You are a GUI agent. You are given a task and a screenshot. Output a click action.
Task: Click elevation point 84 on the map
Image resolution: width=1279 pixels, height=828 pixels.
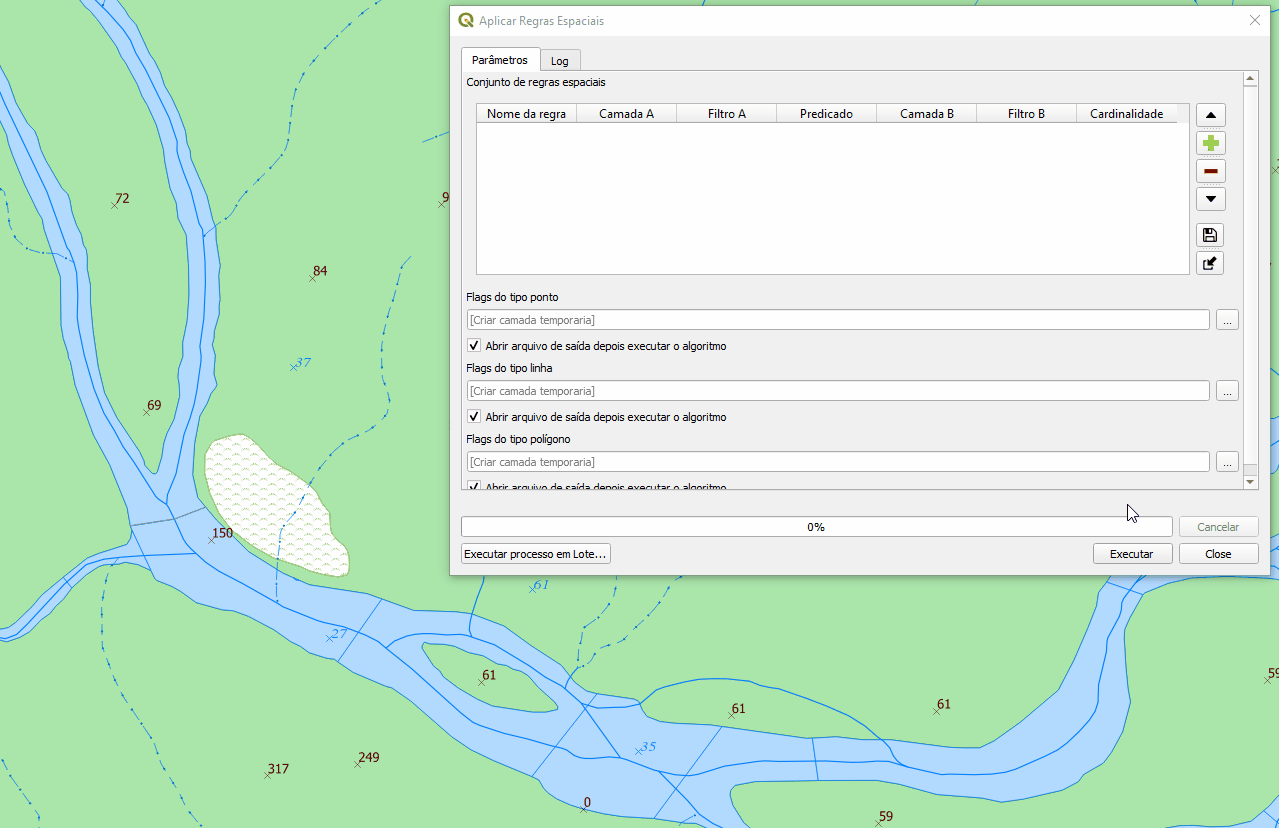click(318, 272)
